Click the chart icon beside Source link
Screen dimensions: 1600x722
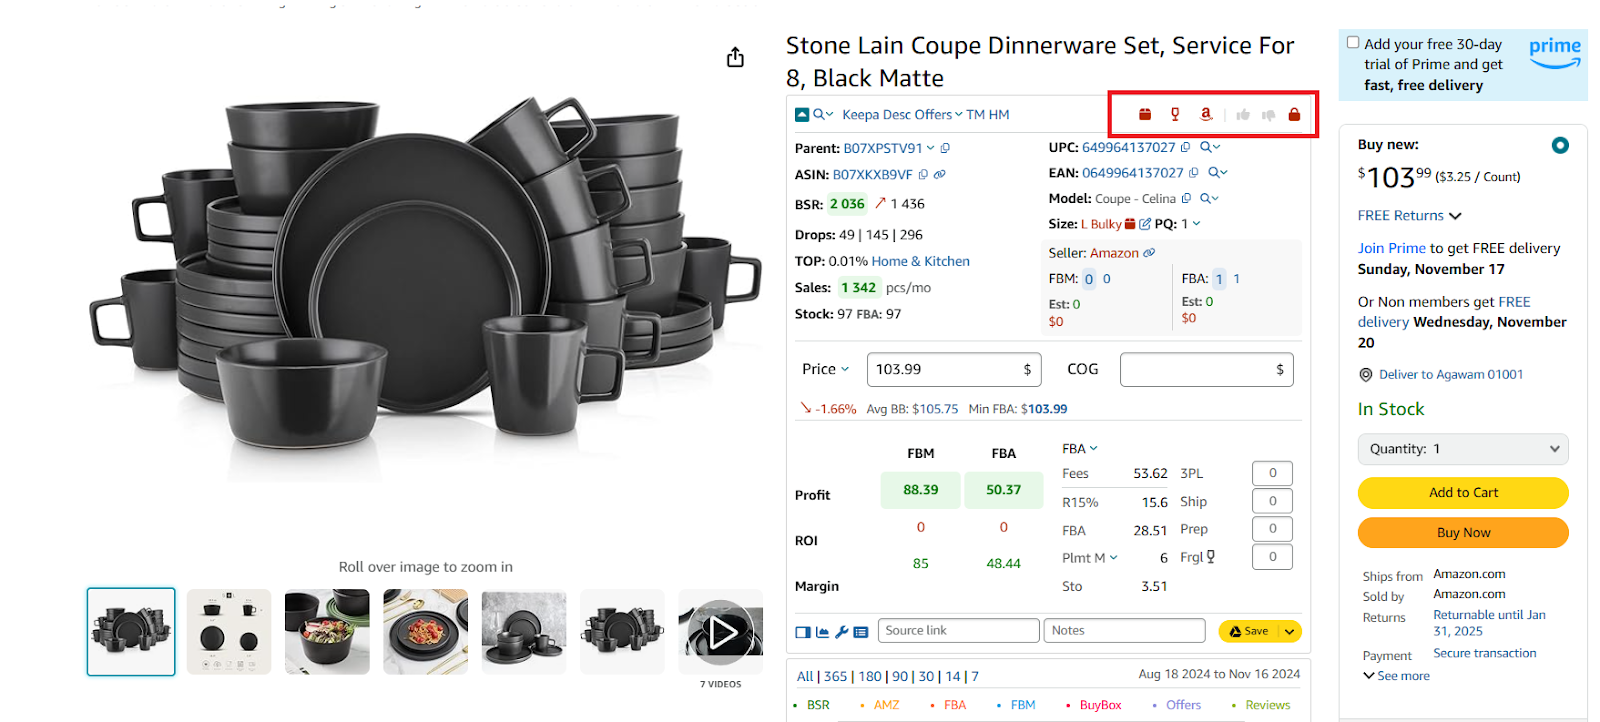(822, 632)
